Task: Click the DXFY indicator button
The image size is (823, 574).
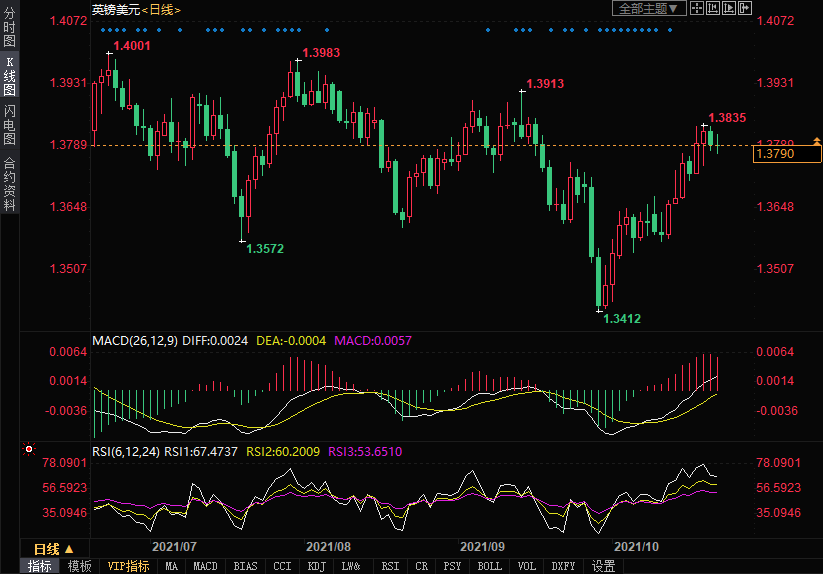Action: point(563,566)
